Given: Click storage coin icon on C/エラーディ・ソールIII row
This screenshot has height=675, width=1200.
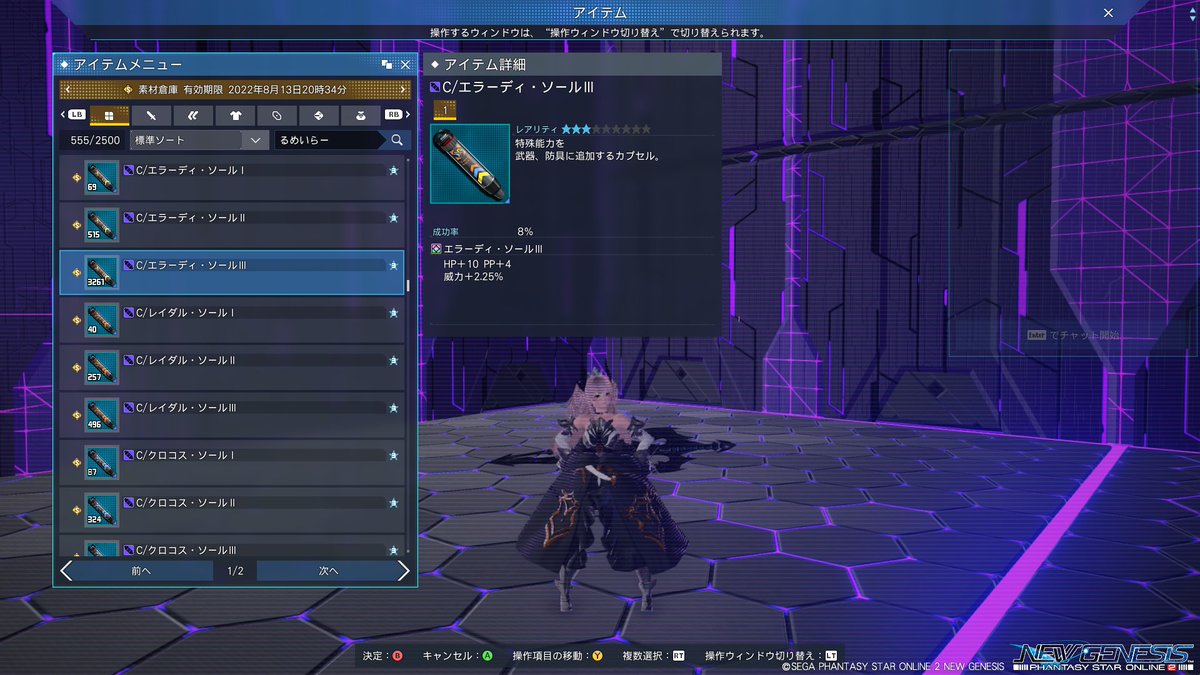Looking at the screenshot, I should click(76, 273).
